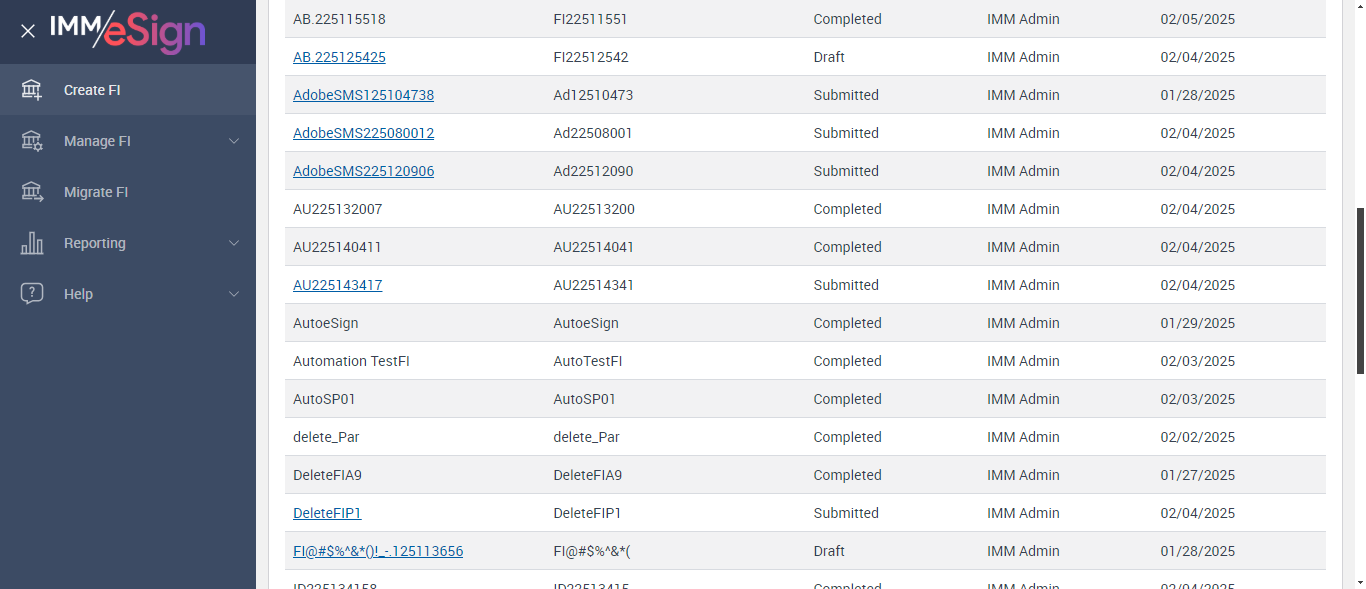Image resolution: width=1366 pixels, height=589 pixels.
Task: Open the FI@#$%^&*()!_-.125113656 draft link
Action: [x=378, y=551]
